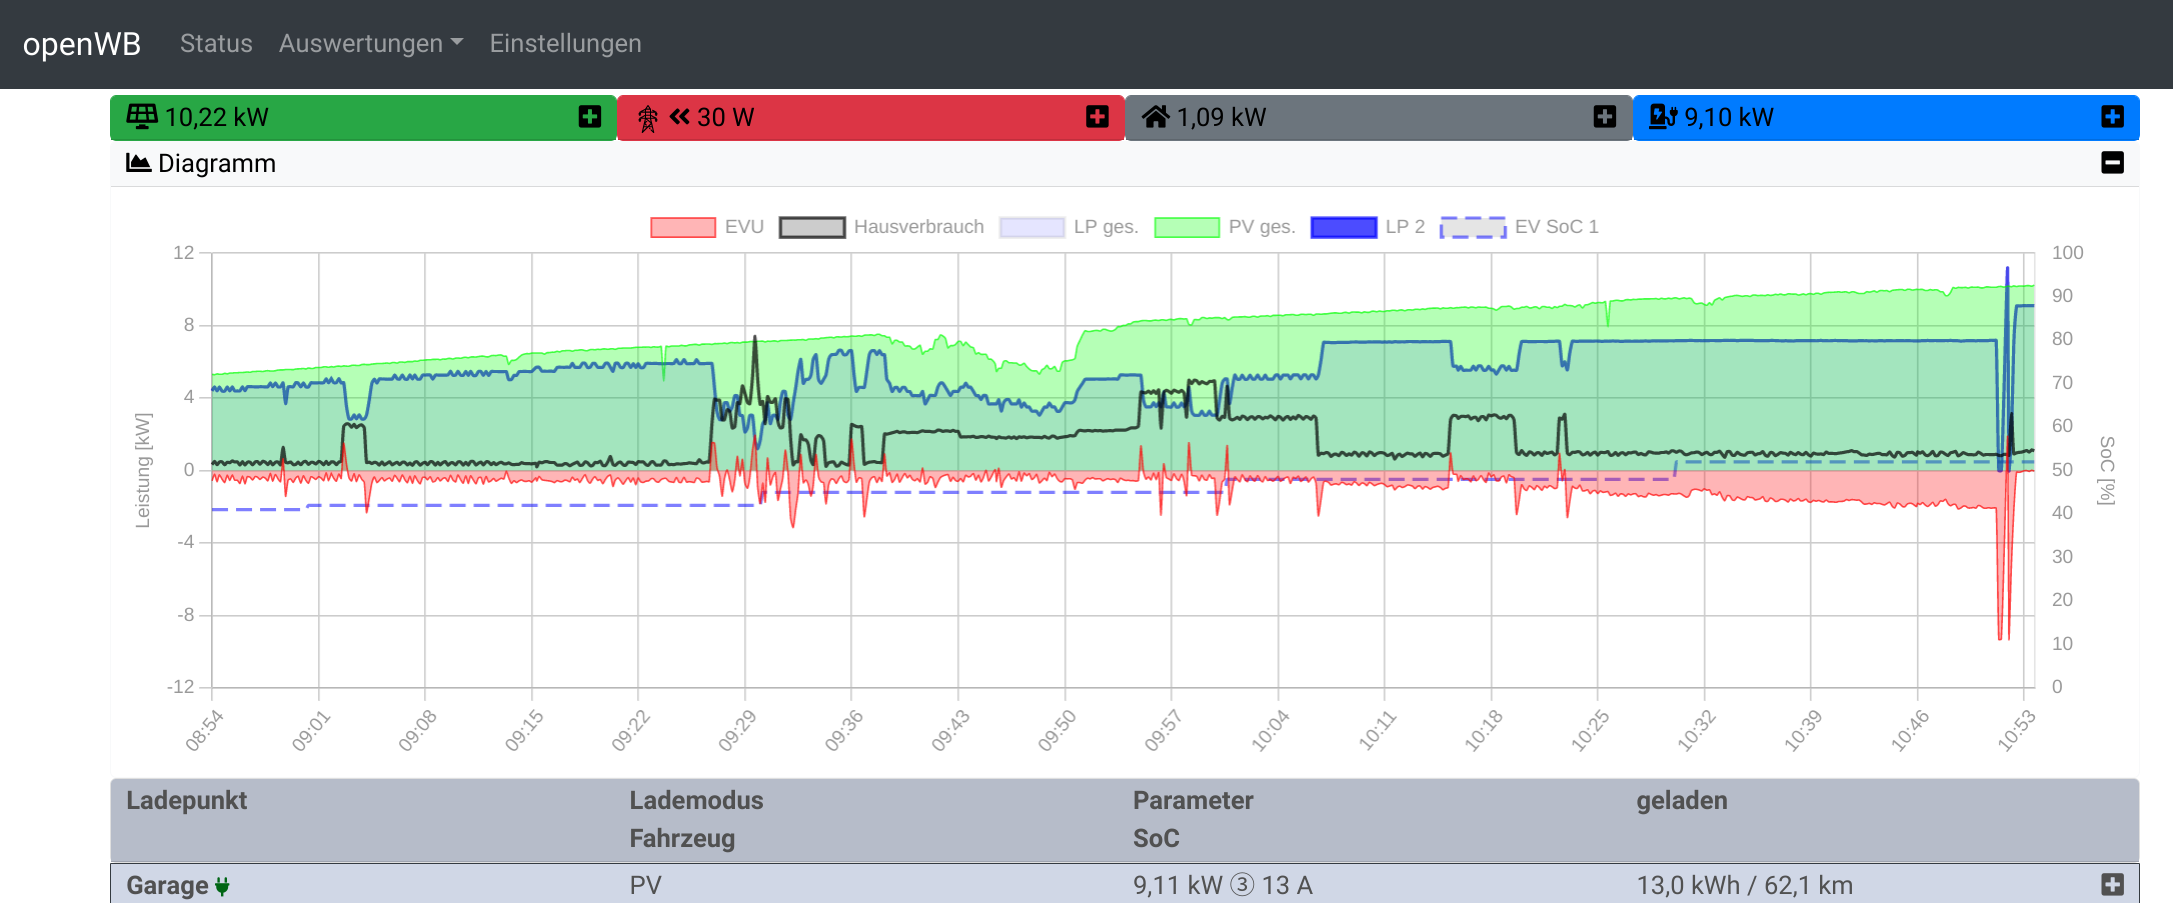2173x903 pixels.
Task: Click the green plug icon beside Garage
Action: pos(222,886)
